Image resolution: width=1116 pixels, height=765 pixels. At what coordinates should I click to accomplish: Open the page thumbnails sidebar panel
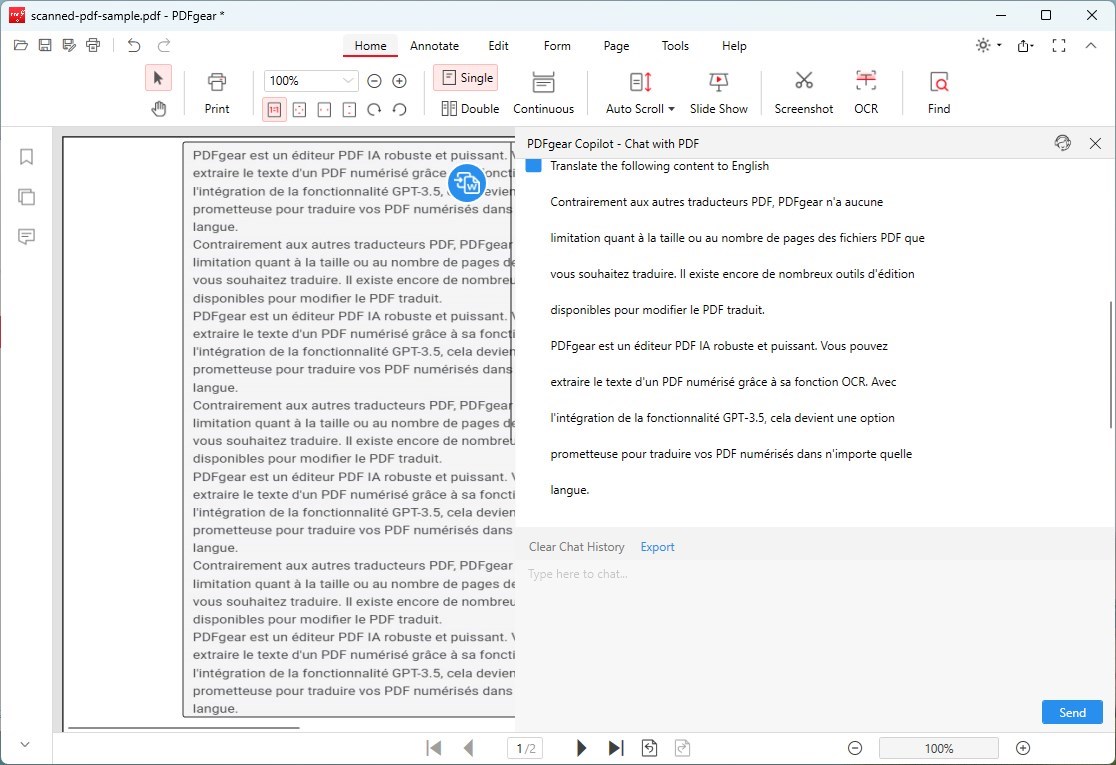pyautogui.click(x=26, y=197)
